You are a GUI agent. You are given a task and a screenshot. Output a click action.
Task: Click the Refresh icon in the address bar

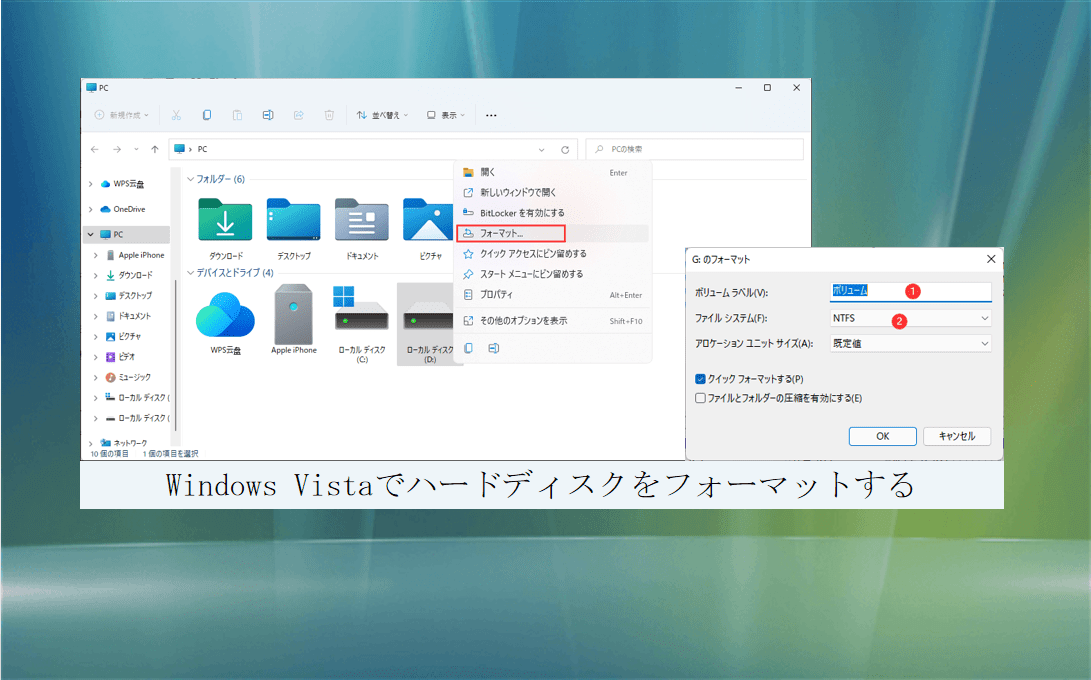point(565,148)
